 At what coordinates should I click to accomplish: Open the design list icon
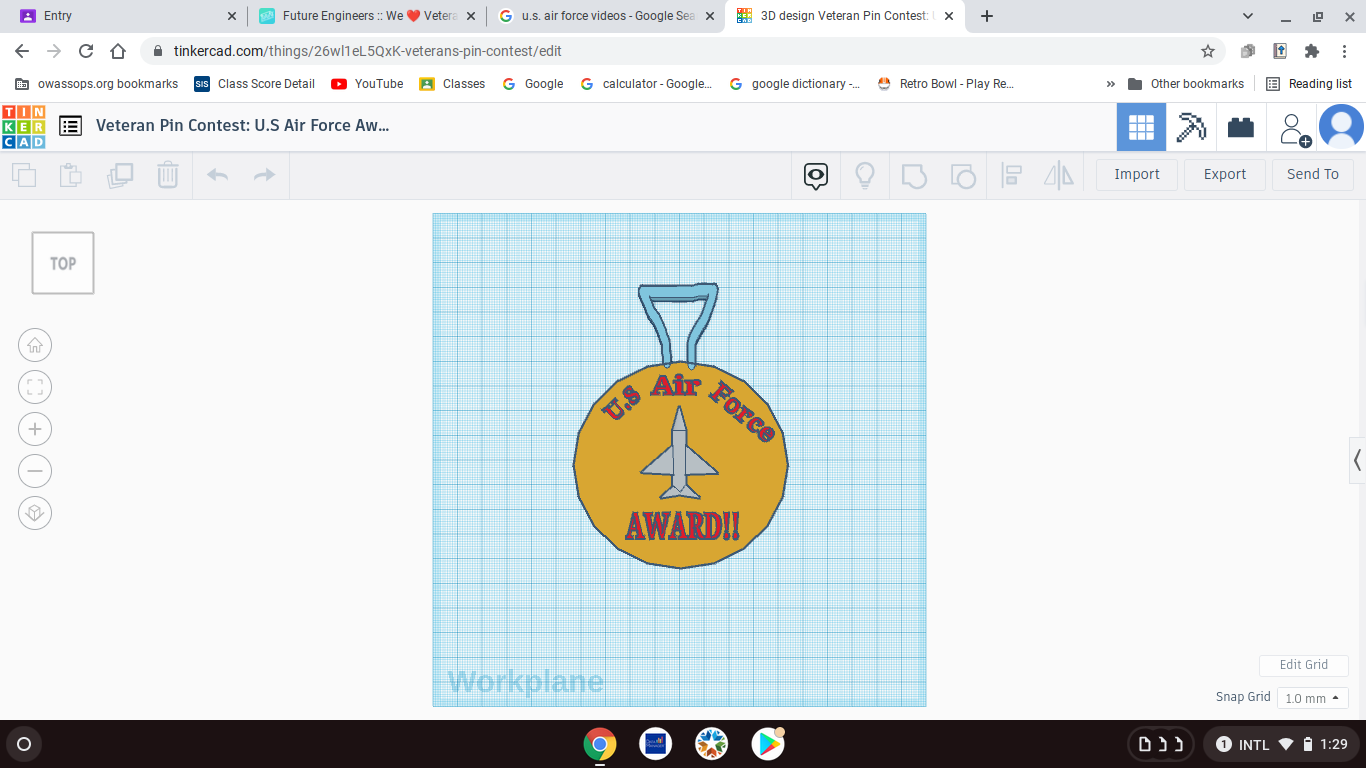tap(70, 126)
